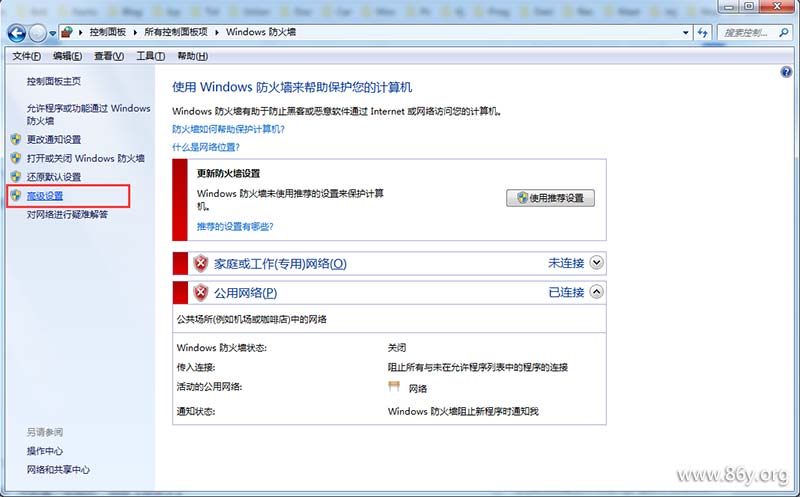Select 所有控制面板项 breadcrumb
The height and width of the screenshot is (497, 800).
coord(176,32)
